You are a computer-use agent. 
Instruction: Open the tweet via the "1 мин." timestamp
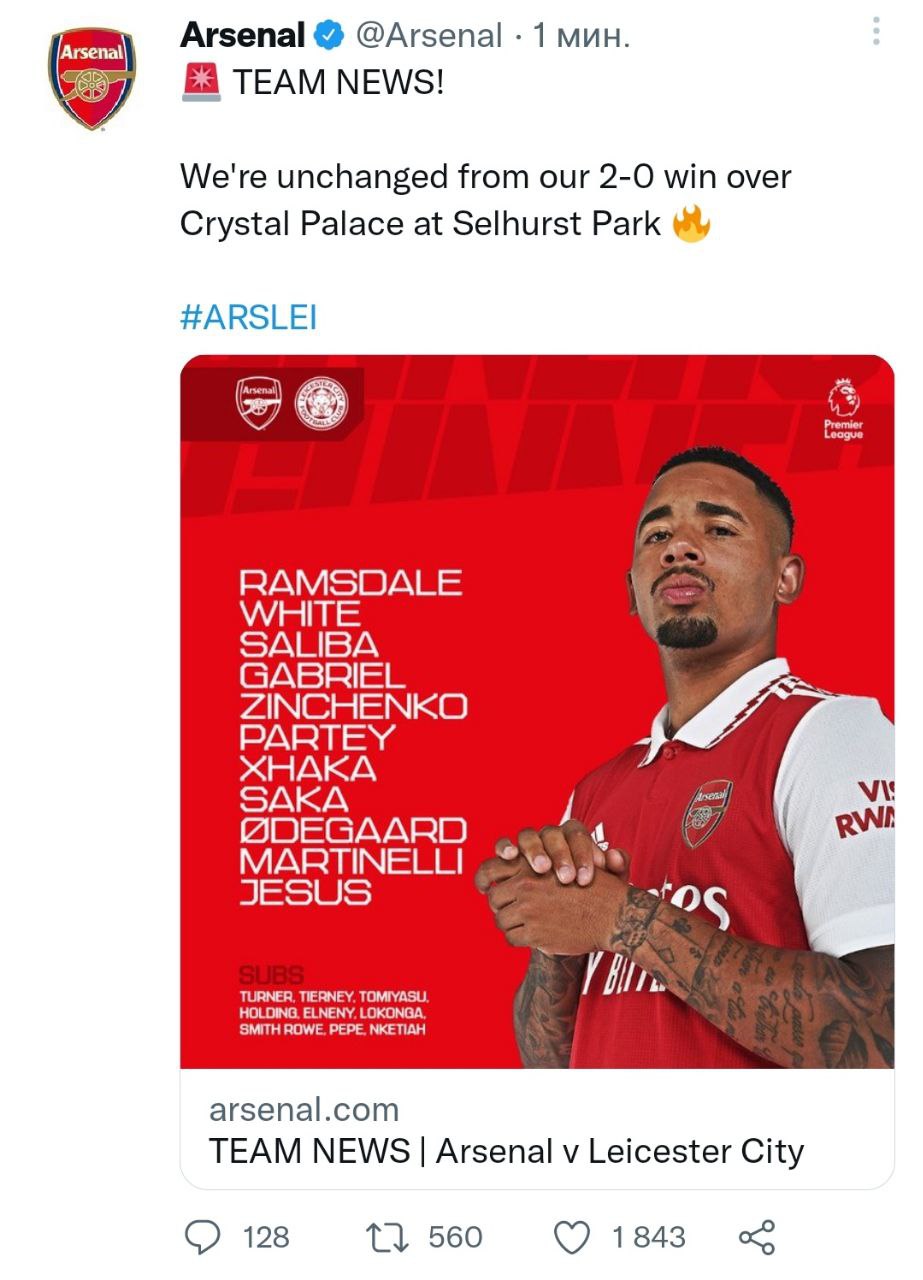580,36
